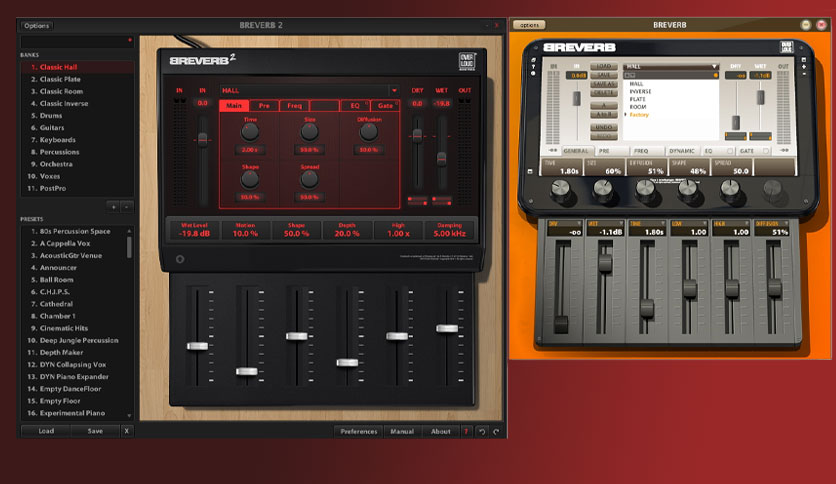The height and width of the screenshot is (484, 836).
Task: Open the TIME fader assignment dropdown in Breverb
Action: (x=663, y=223)
